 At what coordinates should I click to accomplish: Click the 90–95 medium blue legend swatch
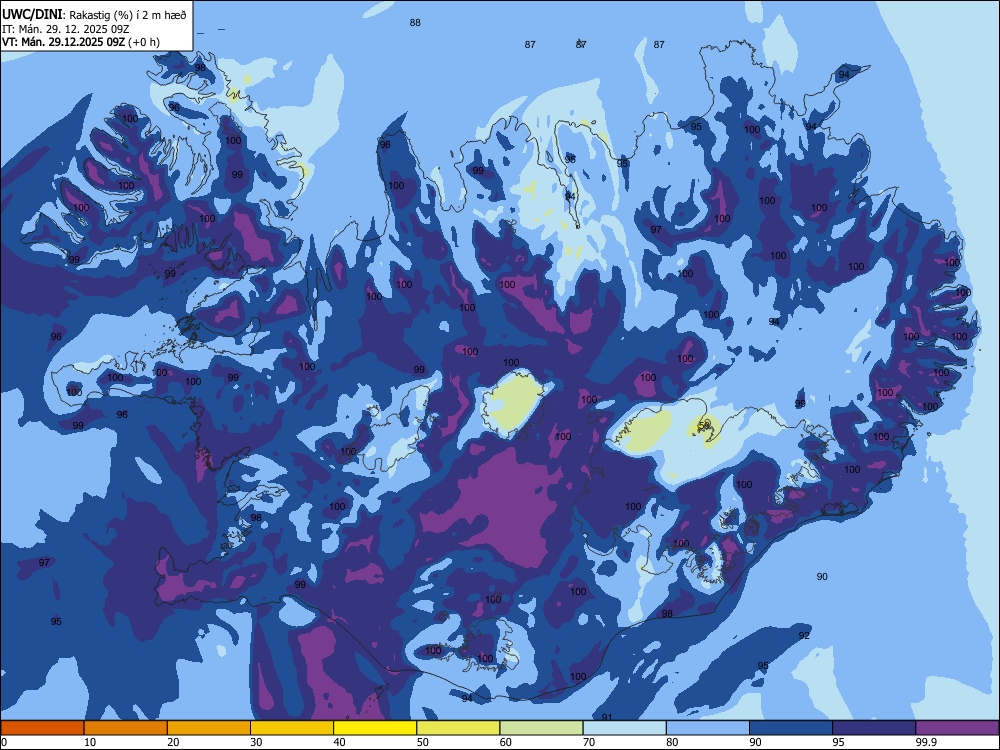tap(791, 728)
